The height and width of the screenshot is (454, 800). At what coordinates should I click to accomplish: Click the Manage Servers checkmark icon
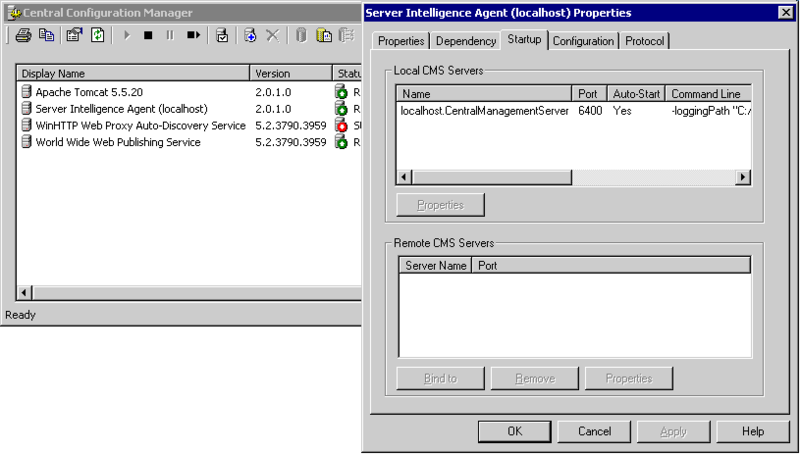[x=222, y=35]
